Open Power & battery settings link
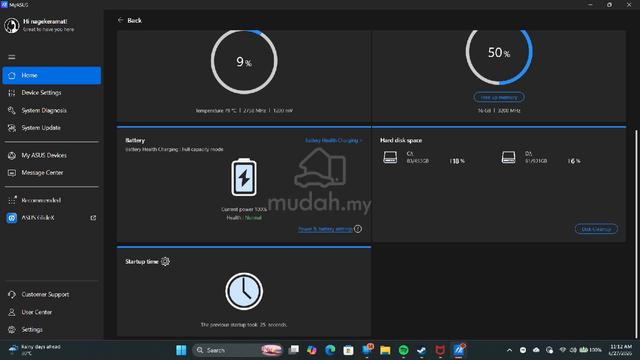This screenshot has height=360, width=640. [325, 229]
